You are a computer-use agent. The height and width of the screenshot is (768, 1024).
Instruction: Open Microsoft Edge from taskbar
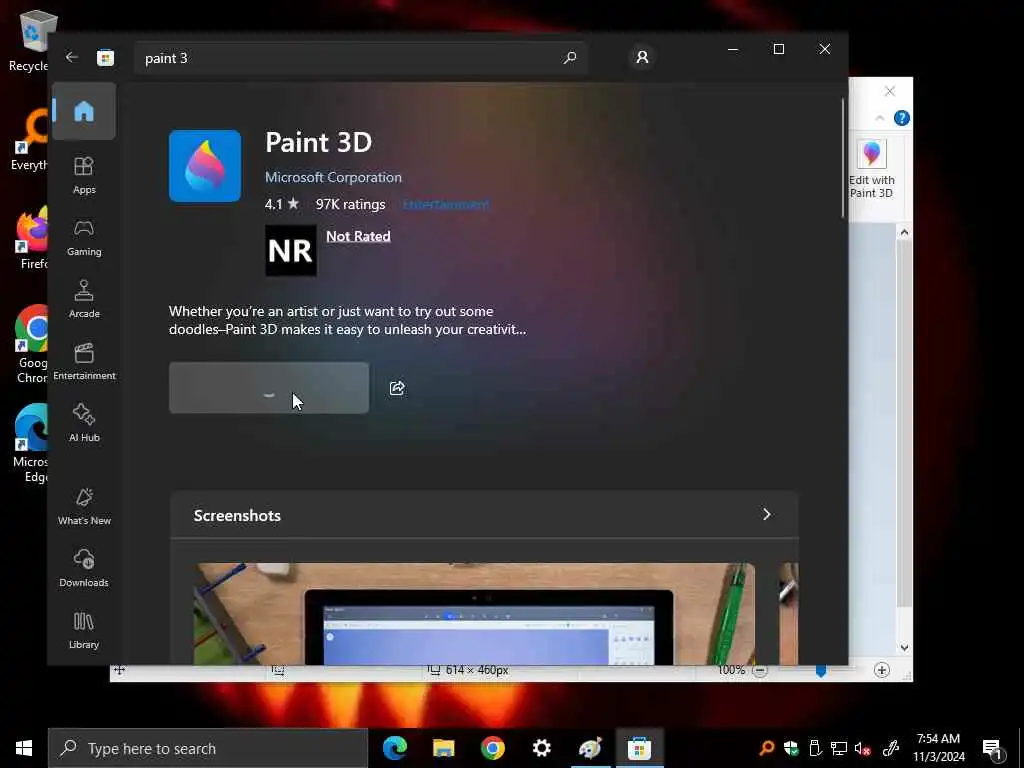tap(395, 748)
